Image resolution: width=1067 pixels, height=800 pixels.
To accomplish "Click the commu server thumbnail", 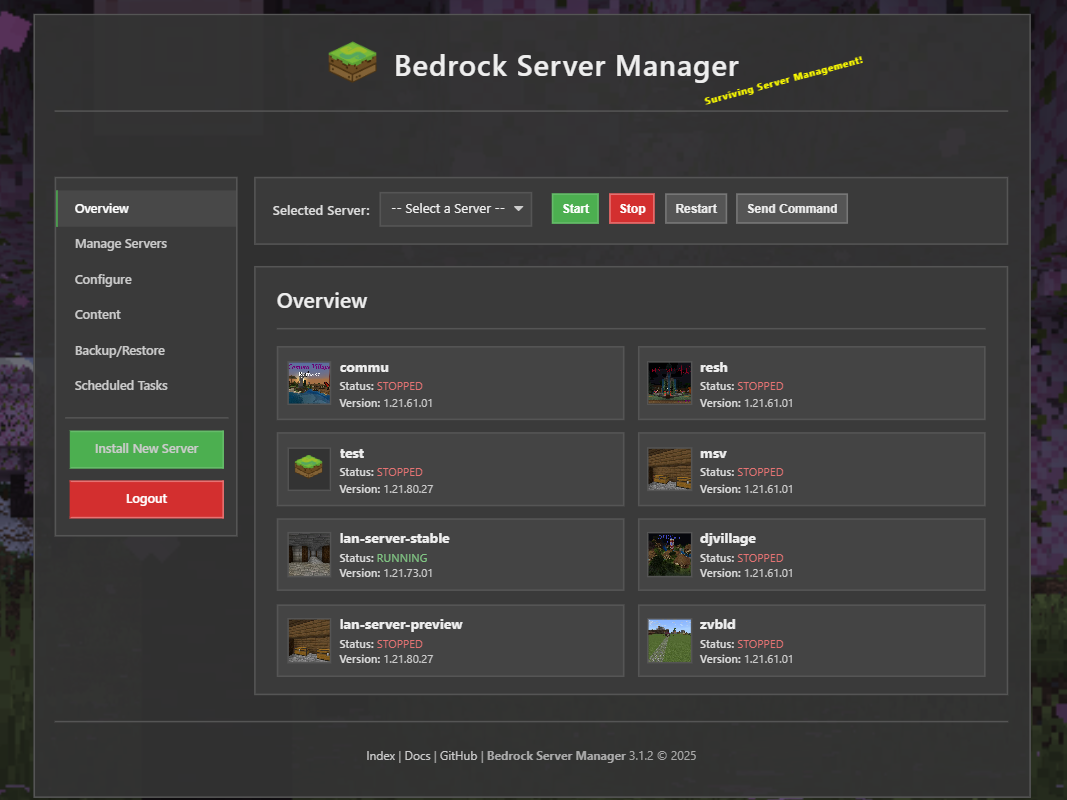I will click(x=309, y=383).
